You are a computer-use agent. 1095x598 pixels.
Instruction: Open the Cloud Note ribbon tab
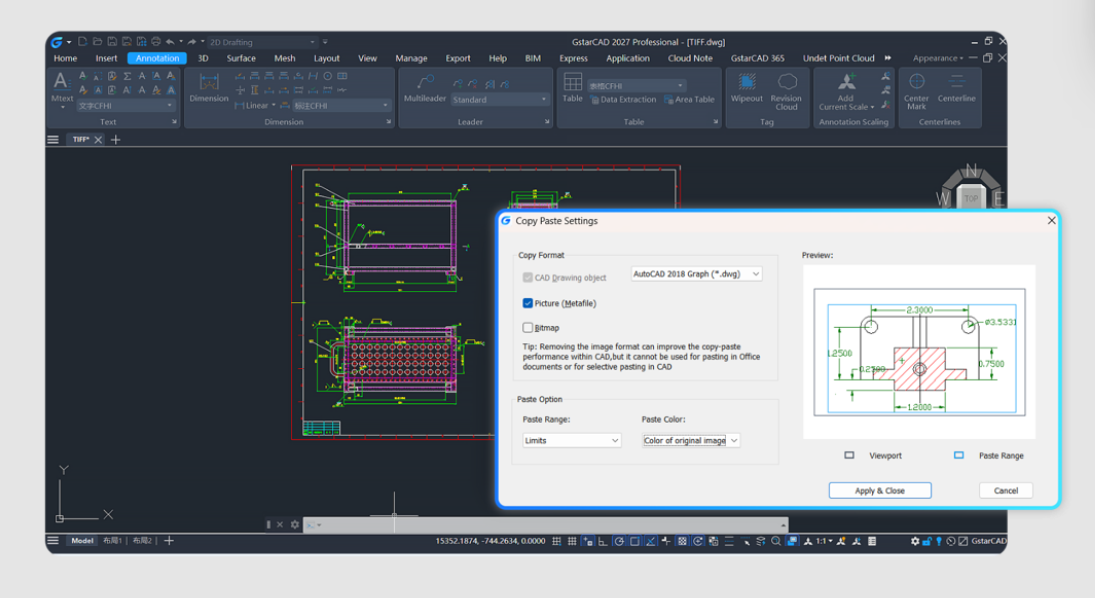click(x=690, y=58)
